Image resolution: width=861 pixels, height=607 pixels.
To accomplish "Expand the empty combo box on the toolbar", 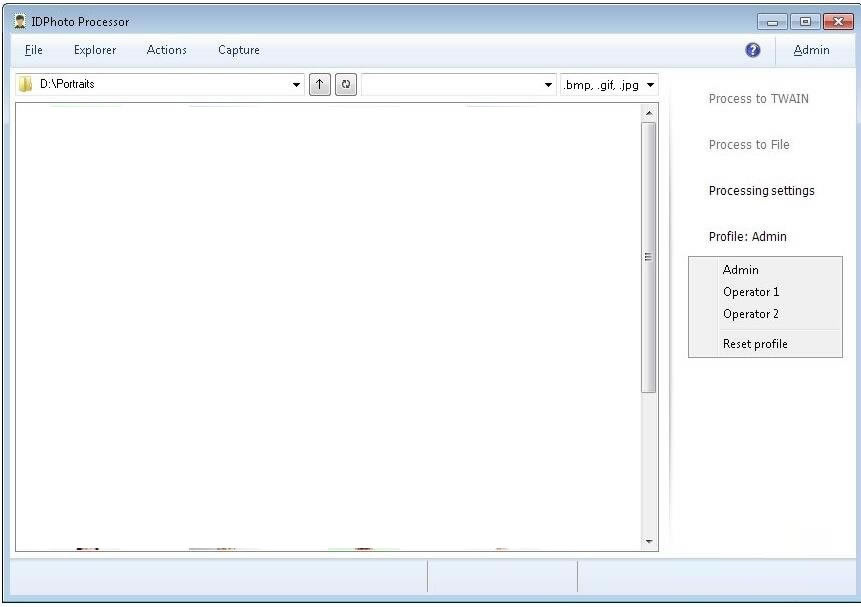I will (x=548, y=84).
